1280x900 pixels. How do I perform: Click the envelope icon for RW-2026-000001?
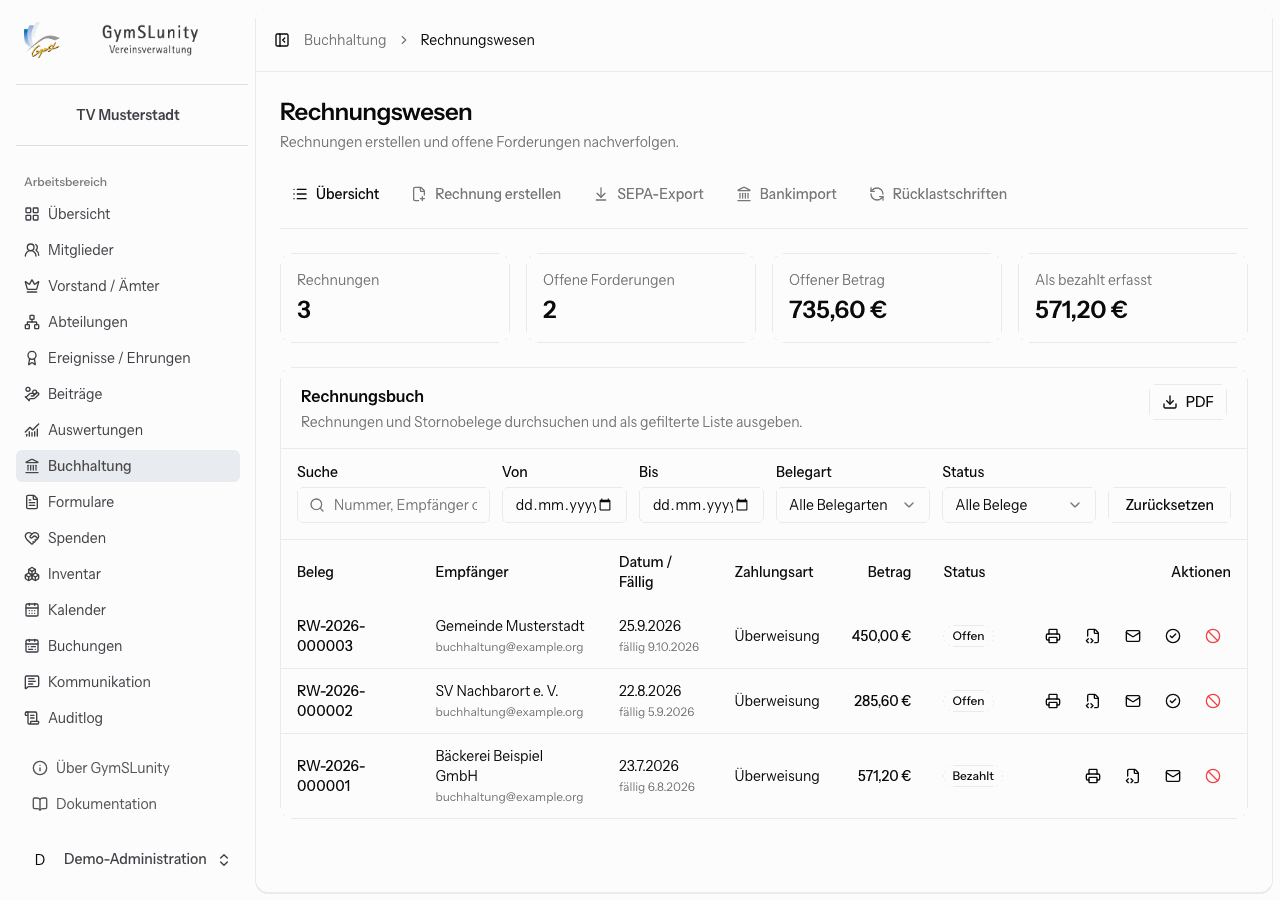click(x=1173, y=776)
